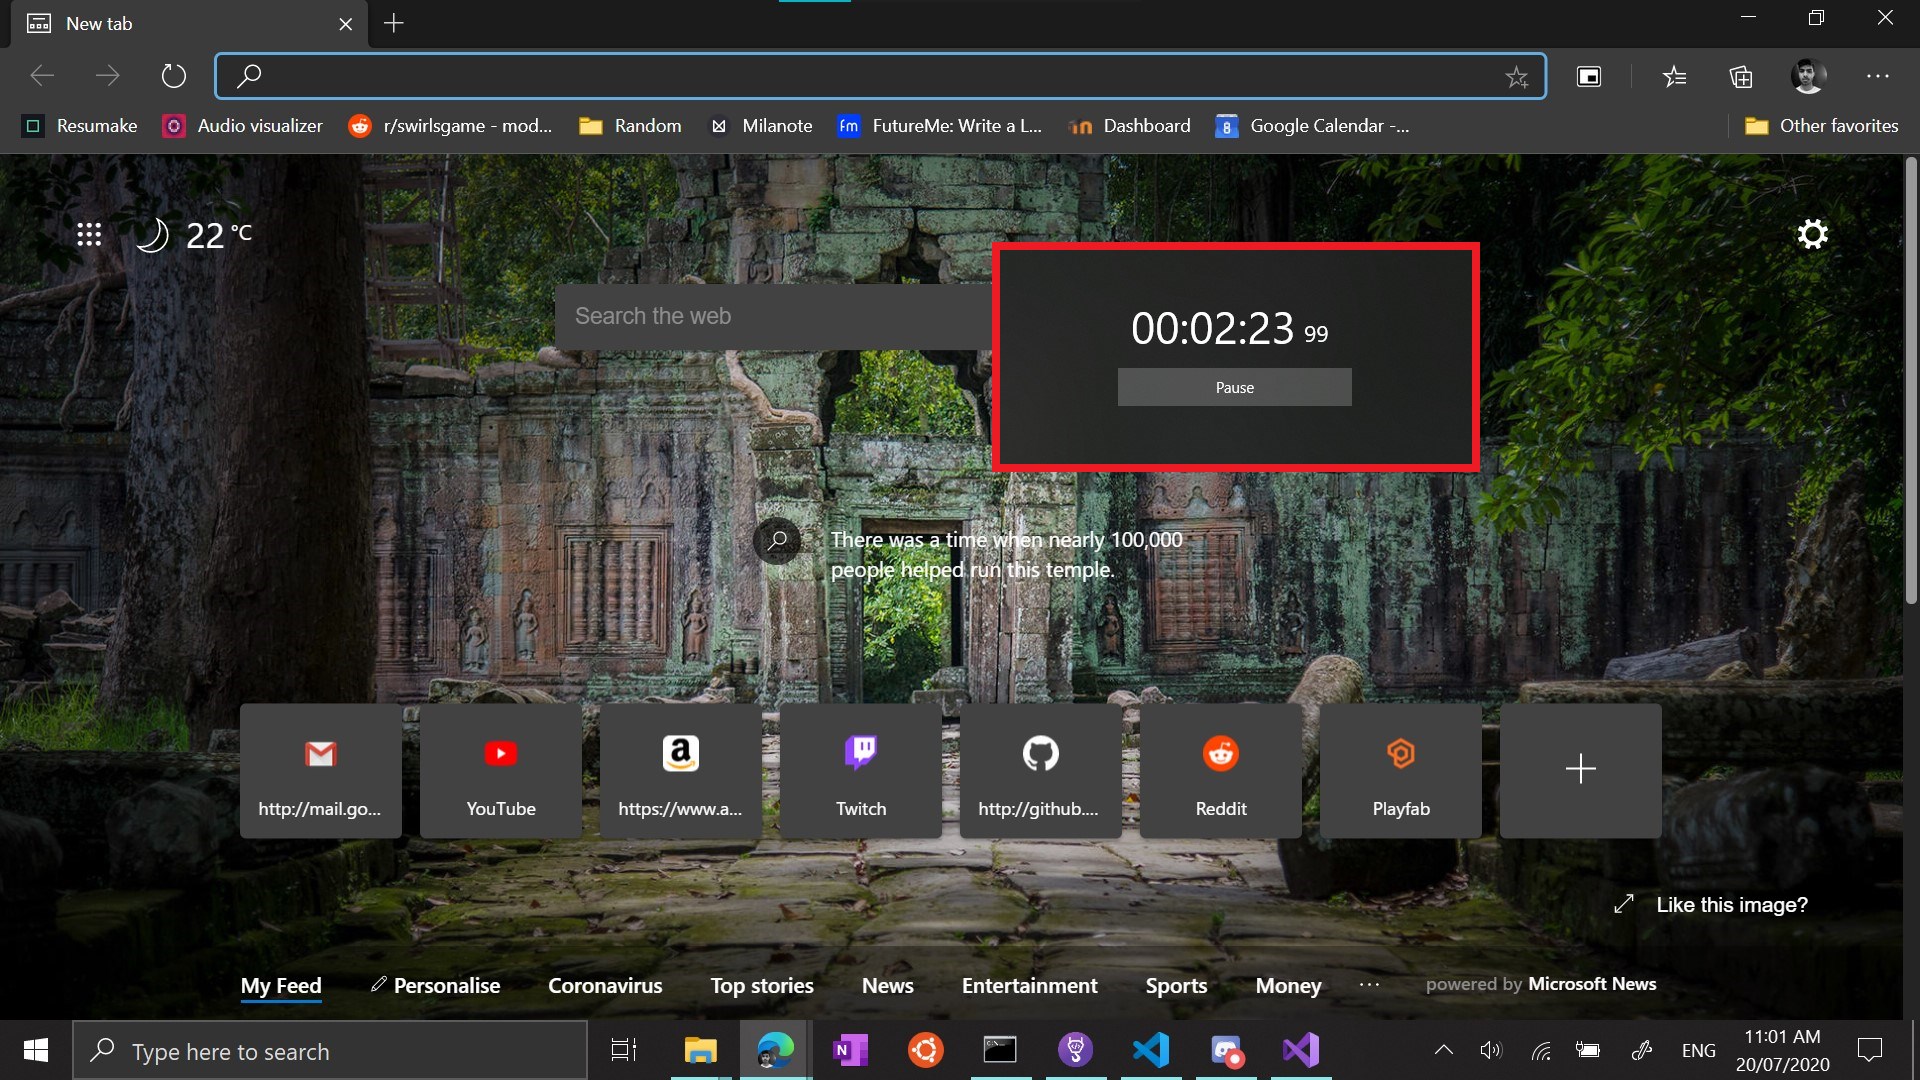This screenshot has height=1080, width=1920.
Task: Pause the running stopwatch timer
Action: 1234,387
